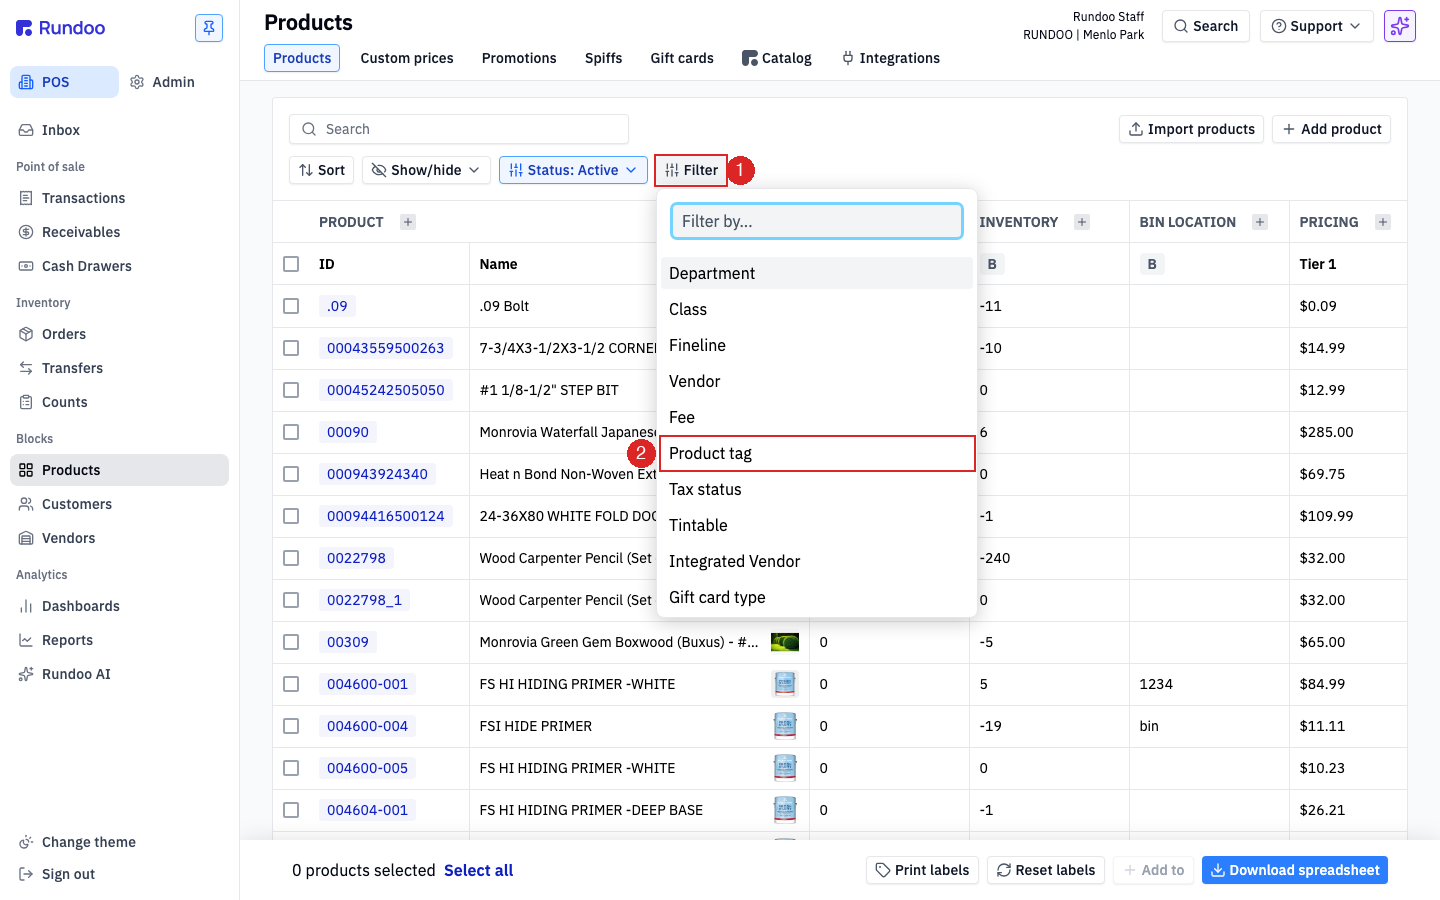Choose Fineline filter option
1440x900 pixels.
pyautogui.click(x=817, y=345)
